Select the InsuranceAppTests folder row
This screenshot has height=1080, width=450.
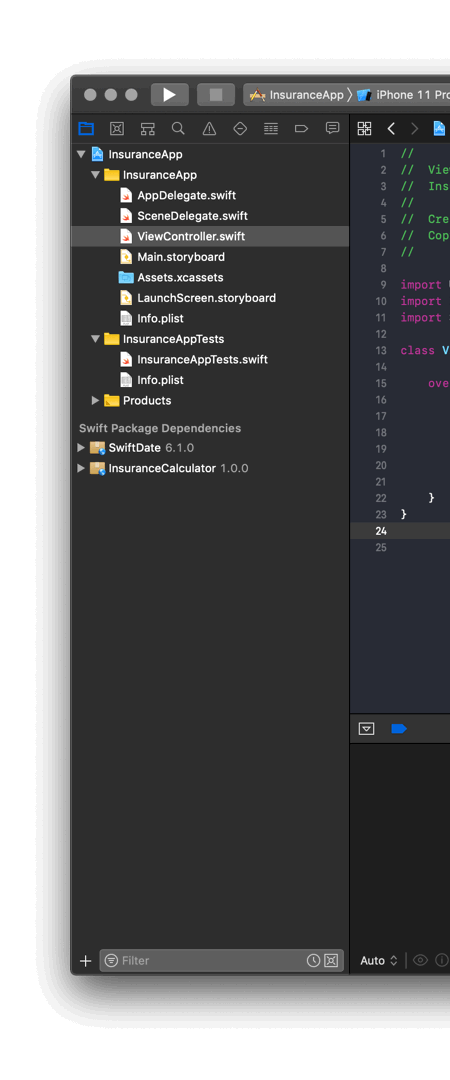click(210, 338)
